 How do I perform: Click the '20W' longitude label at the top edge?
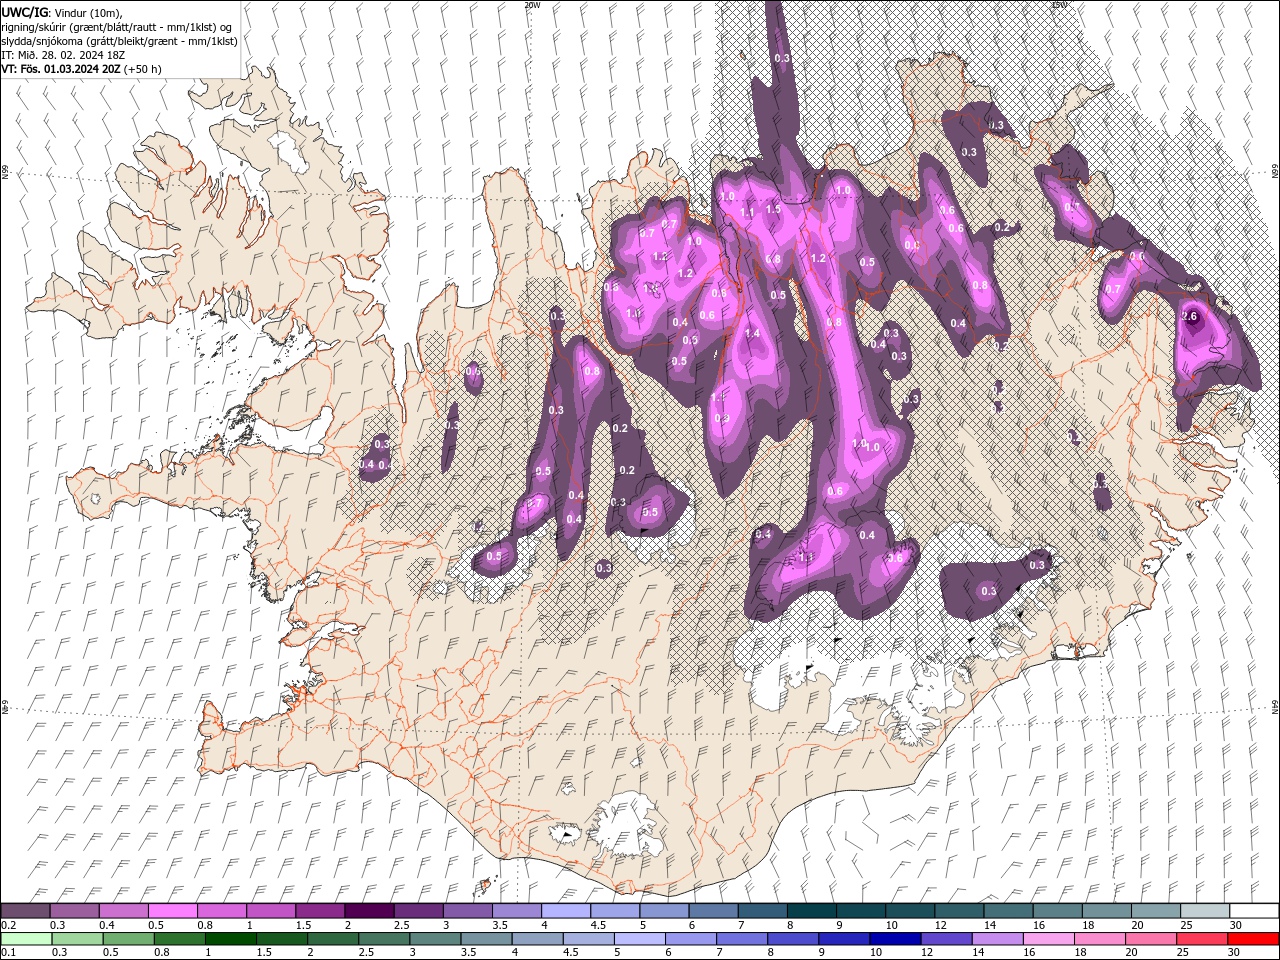532,5
